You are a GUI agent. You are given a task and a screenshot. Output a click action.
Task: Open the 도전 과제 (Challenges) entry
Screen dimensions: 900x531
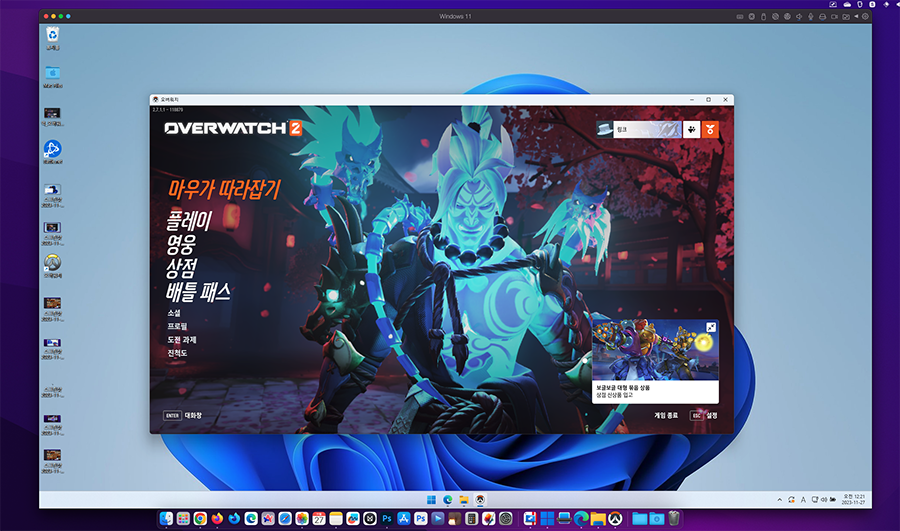(182, 340)
